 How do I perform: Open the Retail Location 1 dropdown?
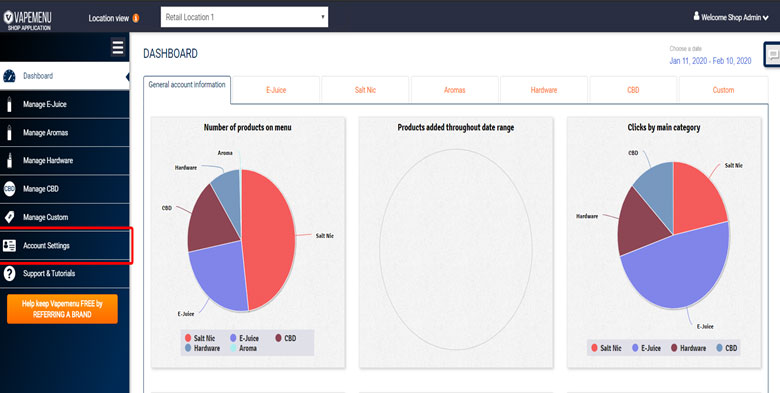[x=244, y=17]
